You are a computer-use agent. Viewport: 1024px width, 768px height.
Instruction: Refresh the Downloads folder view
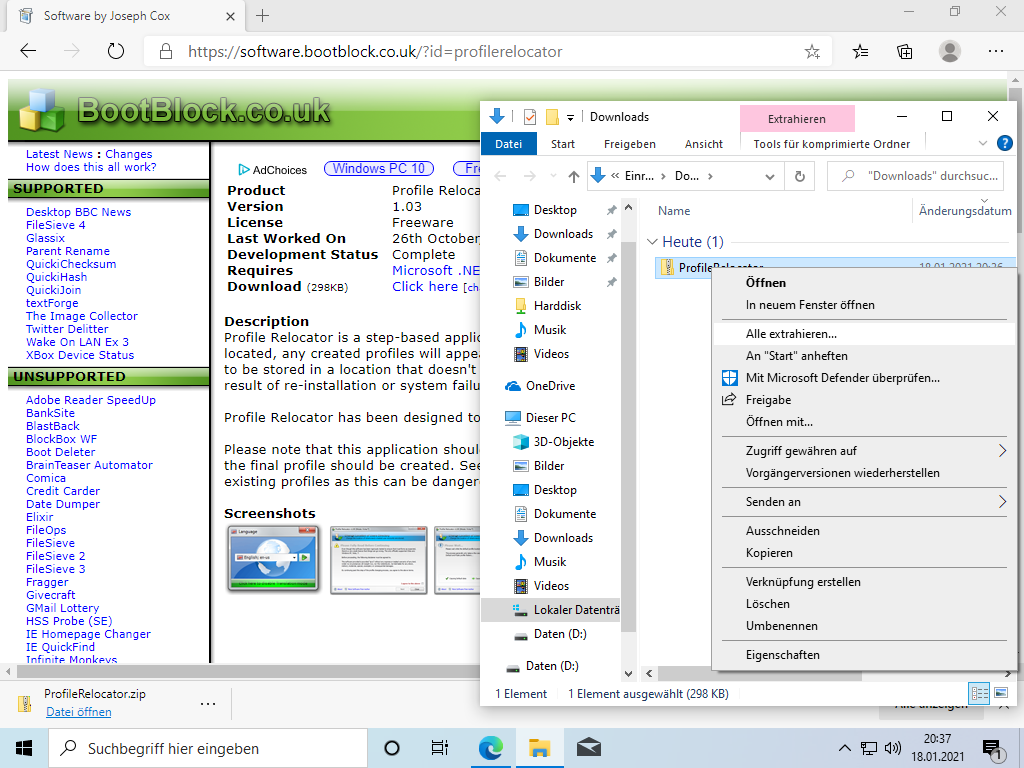point(799,176)
